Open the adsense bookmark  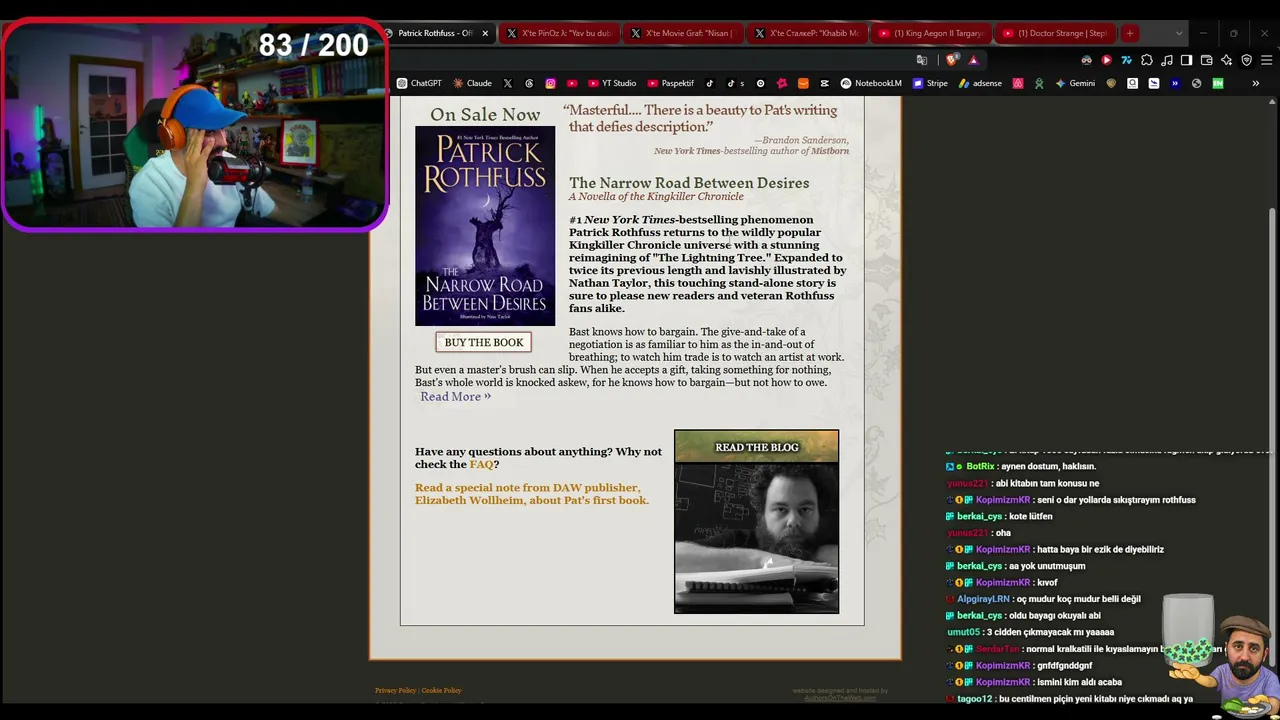[980, 83]
